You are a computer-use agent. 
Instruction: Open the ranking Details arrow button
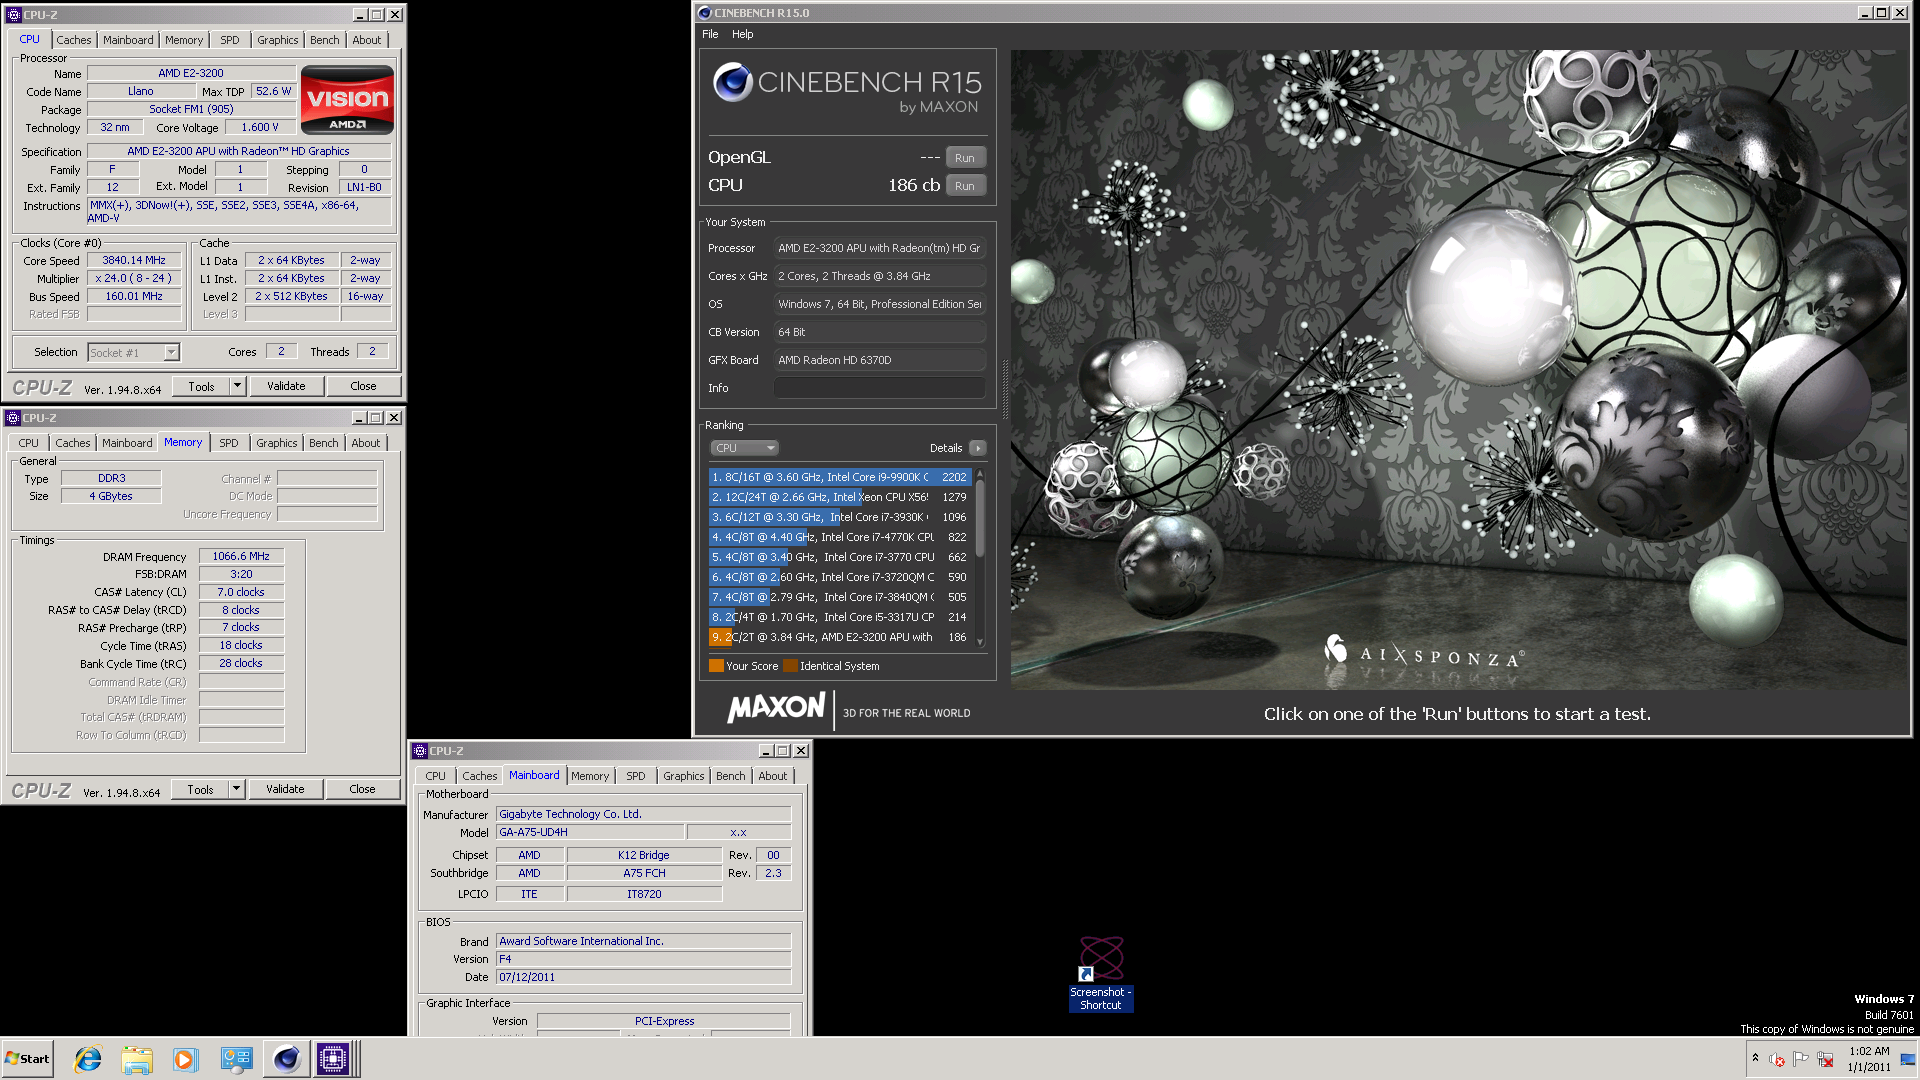pyautogui.click(x=978, y=448)
